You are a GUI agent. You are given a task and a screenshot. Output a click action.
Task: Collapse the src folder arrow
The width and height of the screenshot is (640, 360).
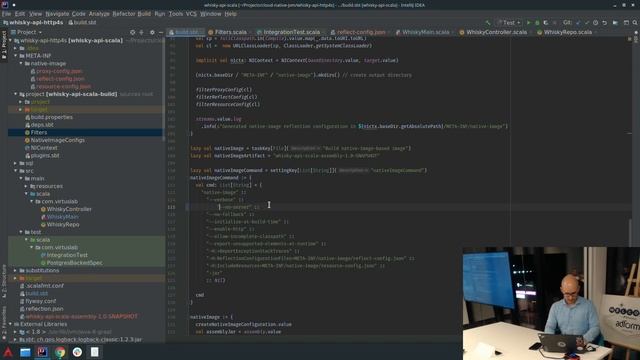(x=16, y=171)
